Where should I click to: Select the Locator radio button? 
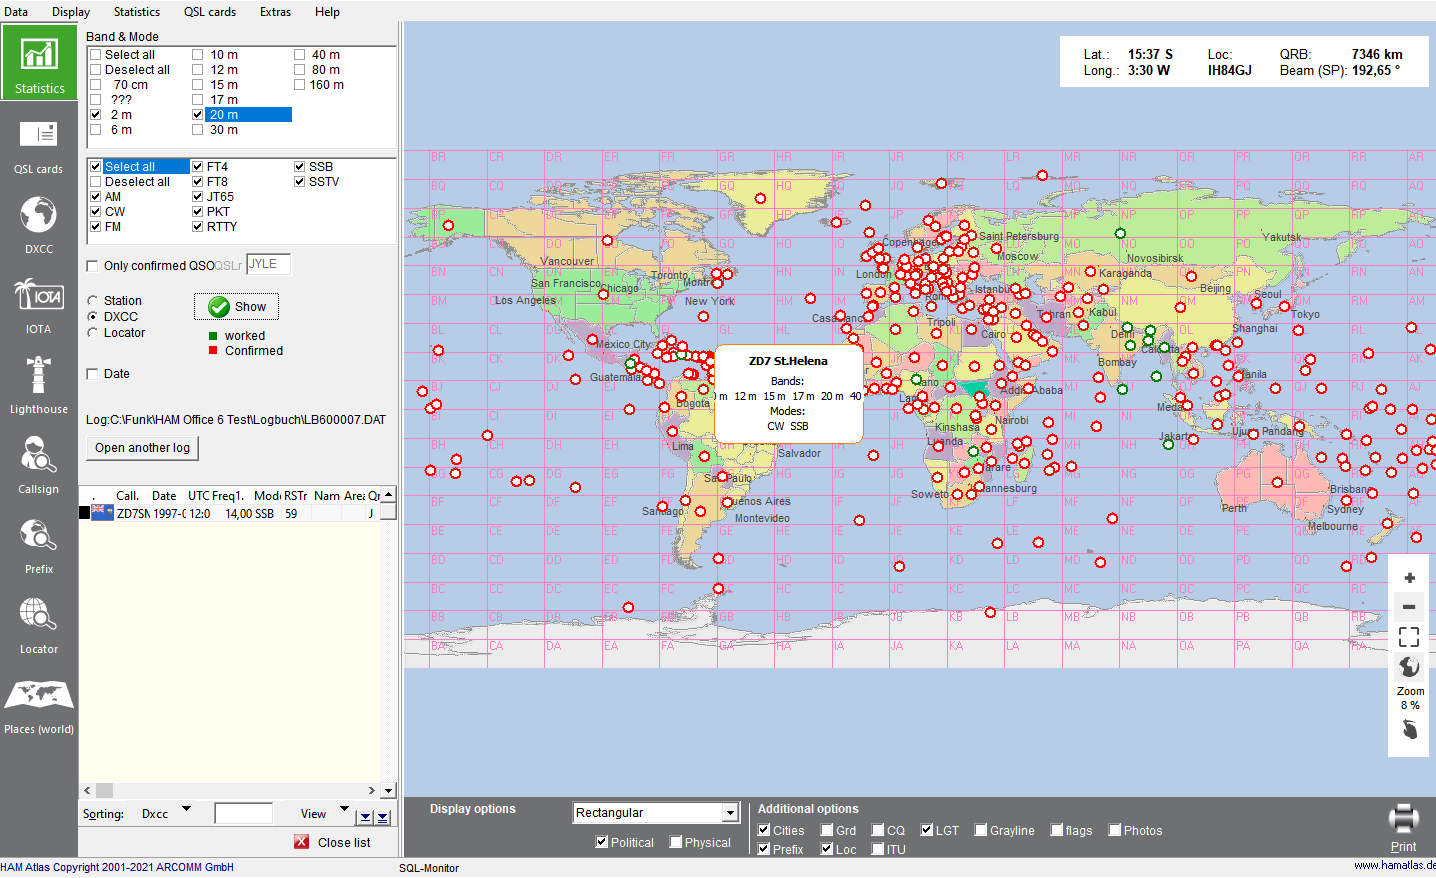pyautogui.click(x=93, y=333)
